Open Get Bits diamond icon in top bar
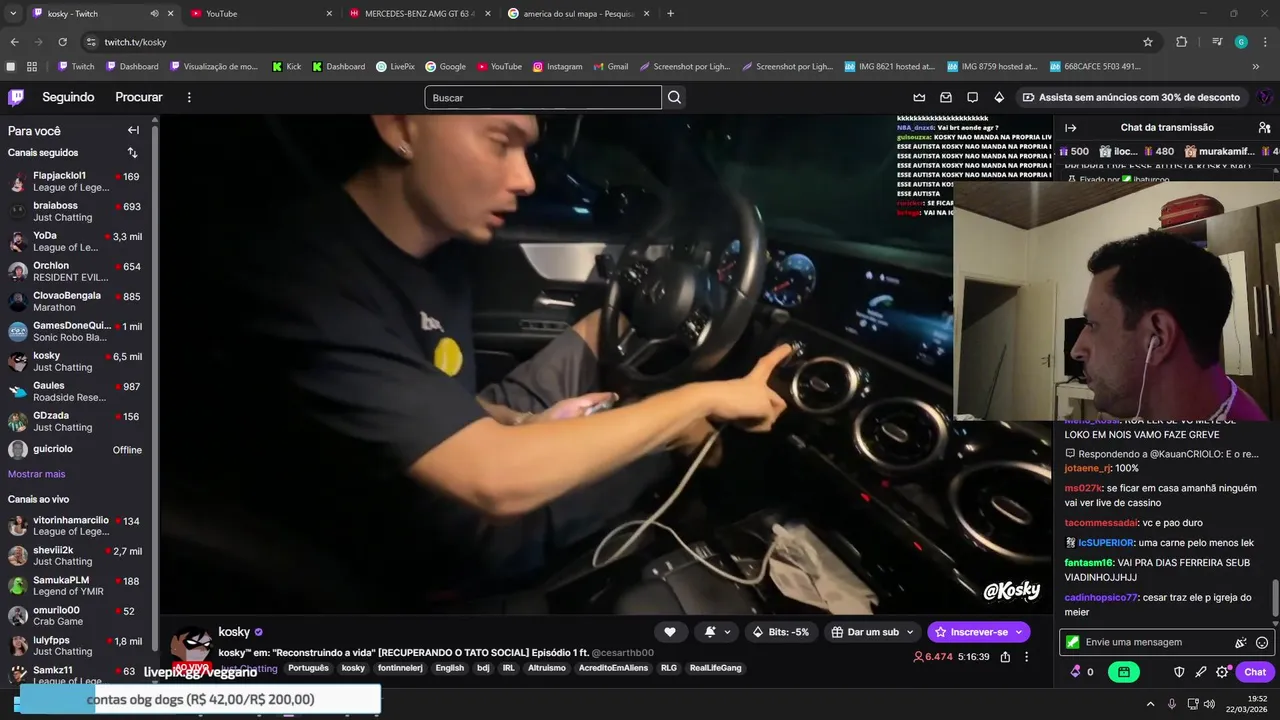Viewport: 1280px width, 720px height. pos(999,97)
